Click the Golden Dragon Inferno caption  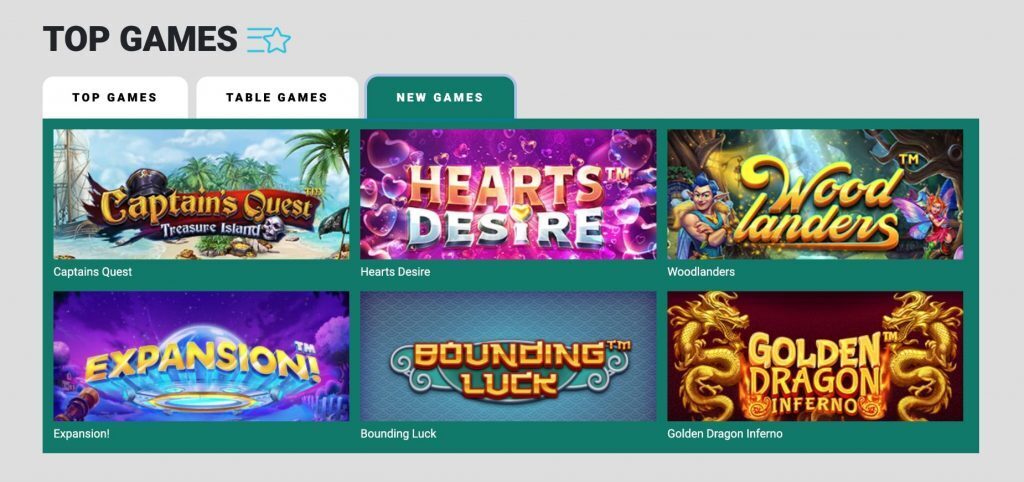[725, 434]
